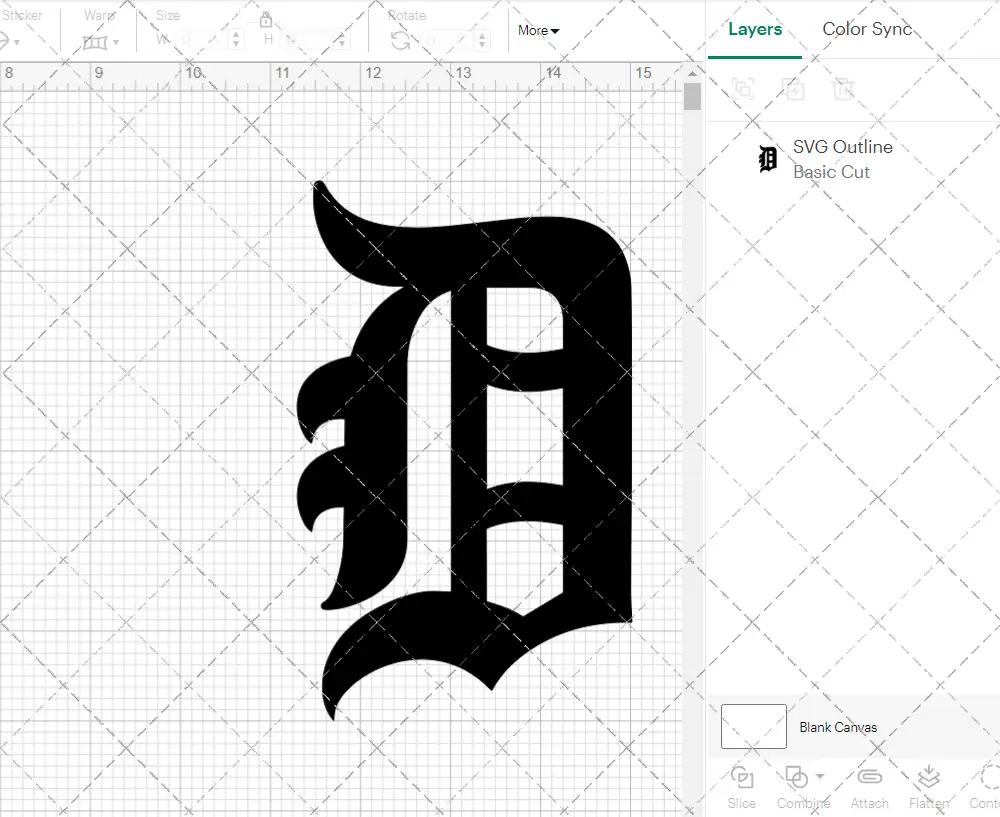Adjust the Width stepper arrows
Image resolution: width=1000 pixels, height=817 pixels.
tap(236, 40)
